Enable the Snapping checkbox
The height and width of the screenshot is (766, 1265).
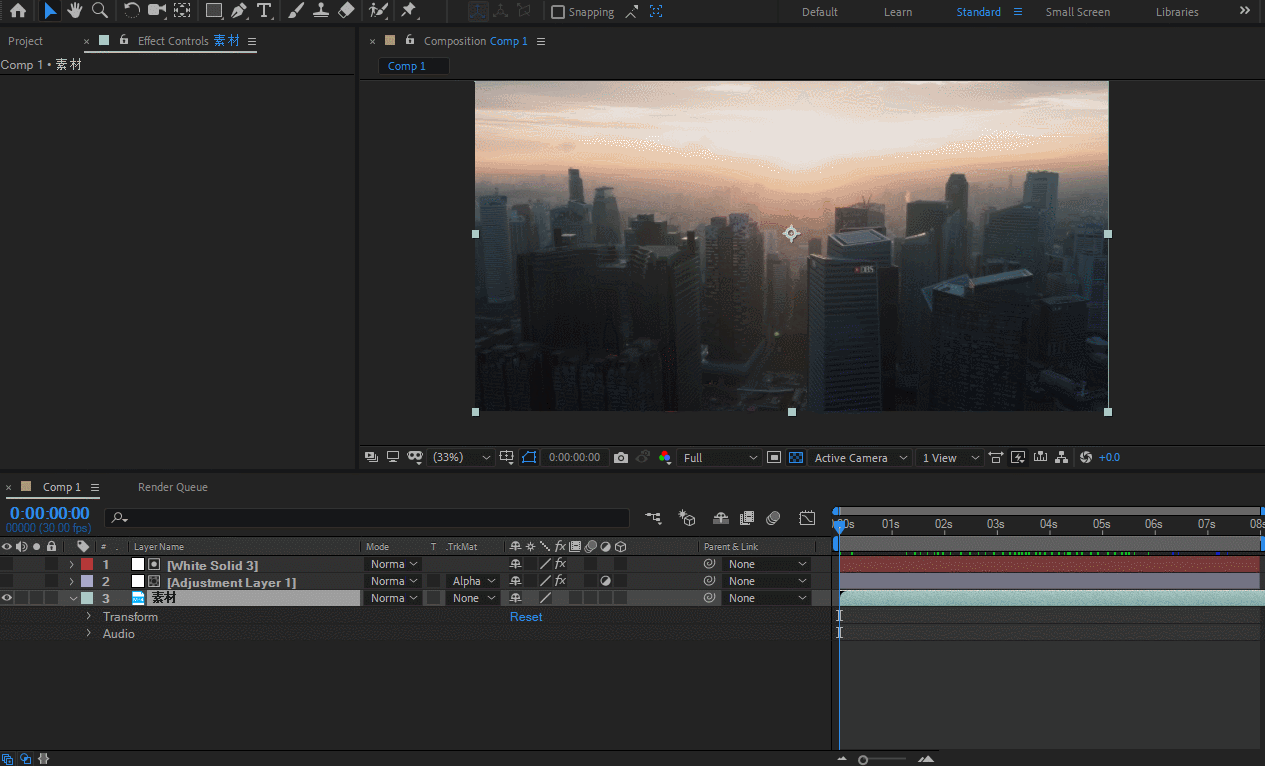click(558, 12)
